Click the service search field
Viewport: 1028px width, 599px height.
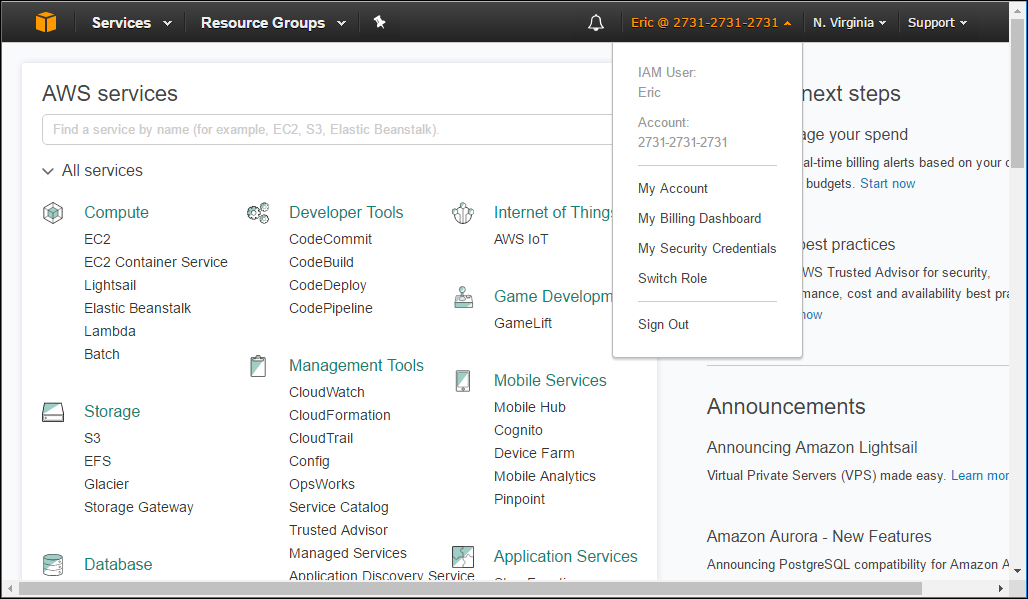327,130
